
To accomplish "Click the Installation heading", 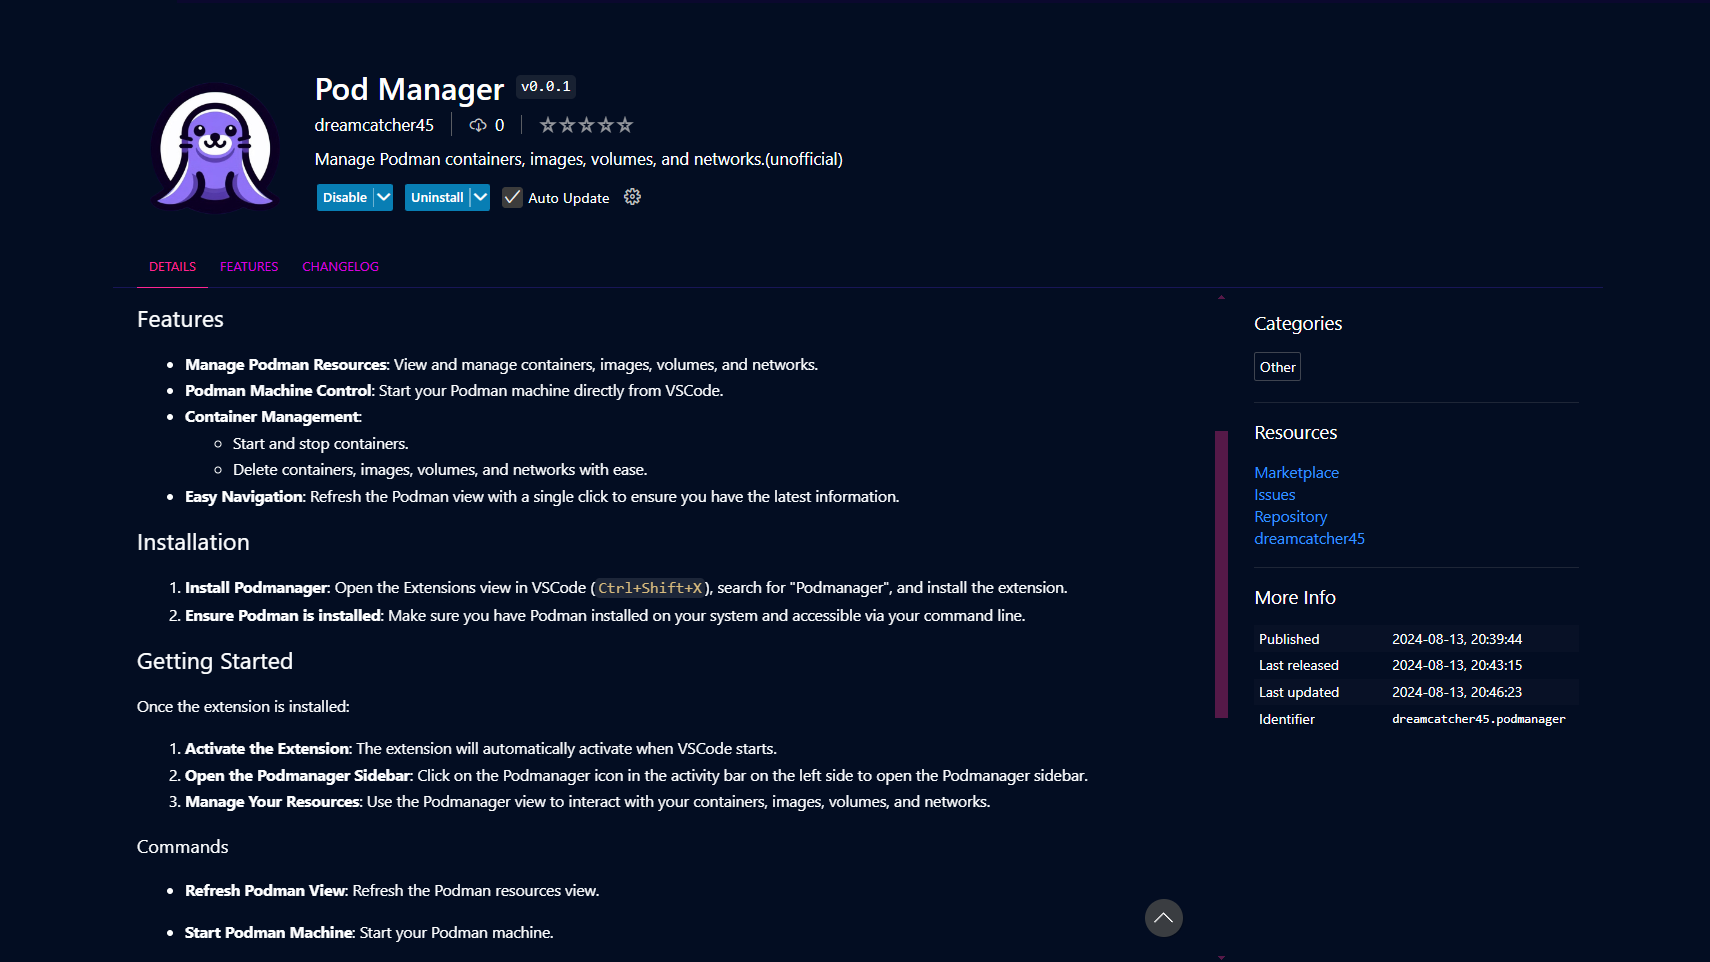I will pos(193,542).
